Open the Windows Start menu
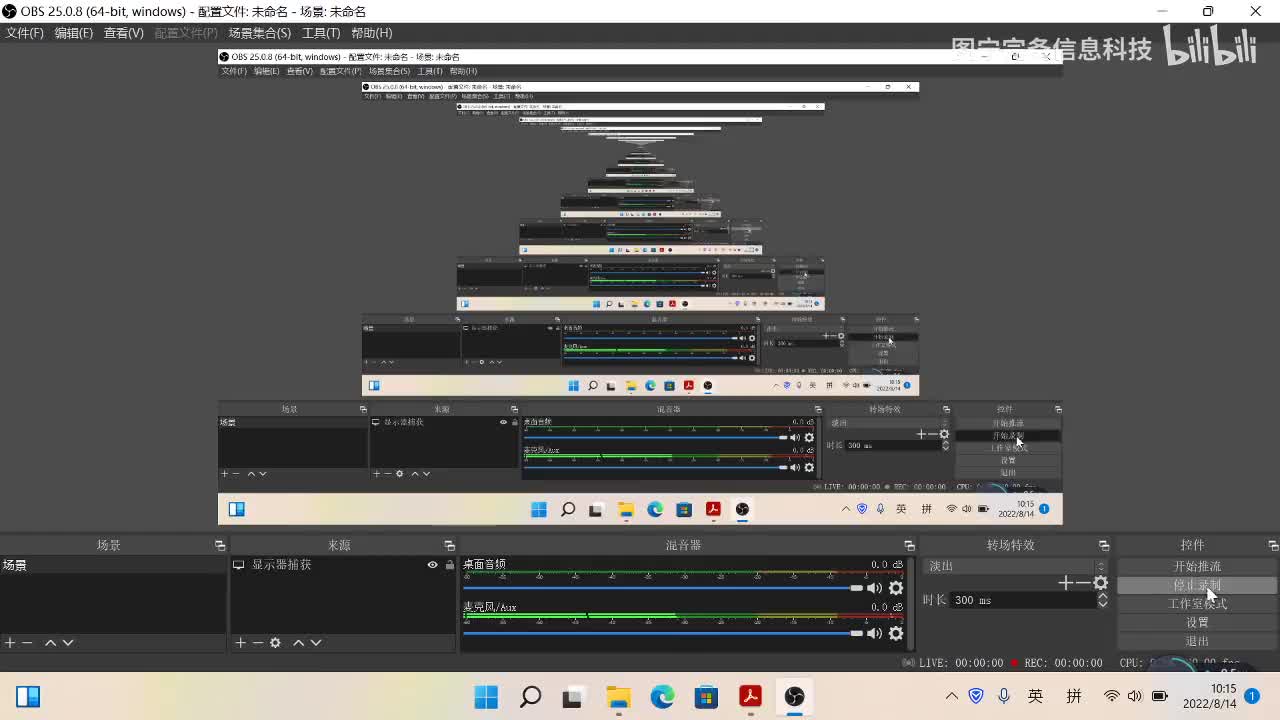Viewport: 1280px width, 720px height. click(487, 696)
